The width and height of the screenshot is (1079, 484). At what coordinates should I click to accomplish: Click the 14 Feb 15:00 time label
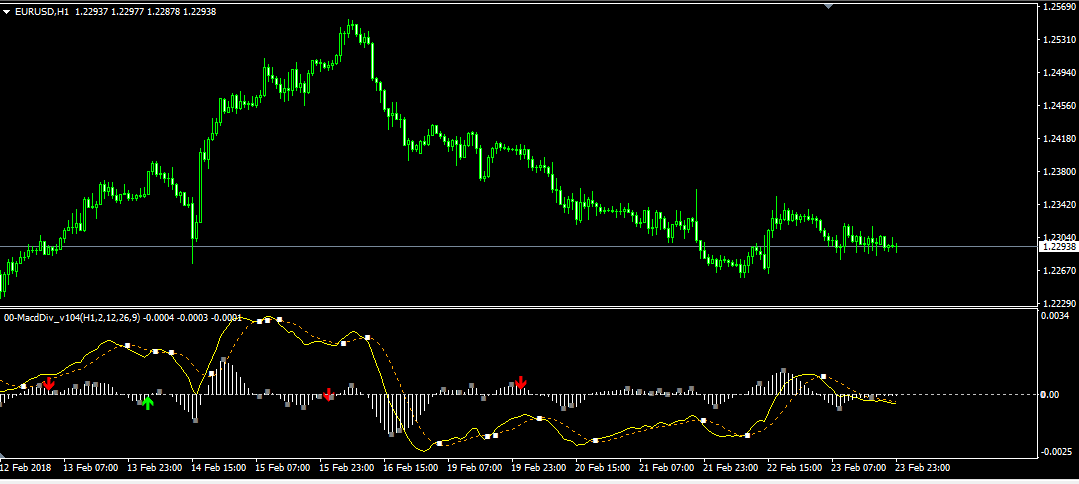(x=219, y=468)
